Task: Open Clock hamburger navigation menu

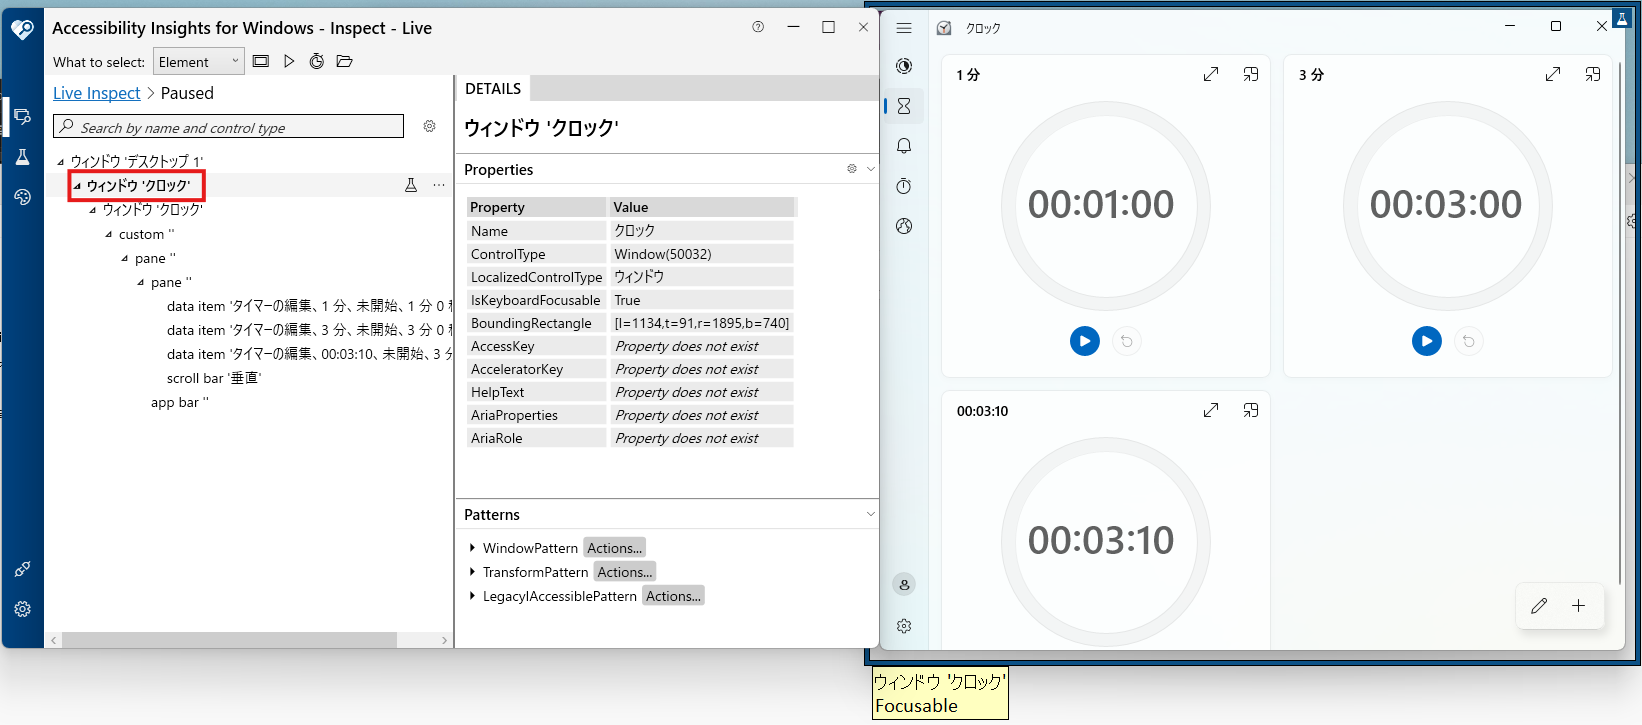Action: (904, 28)
